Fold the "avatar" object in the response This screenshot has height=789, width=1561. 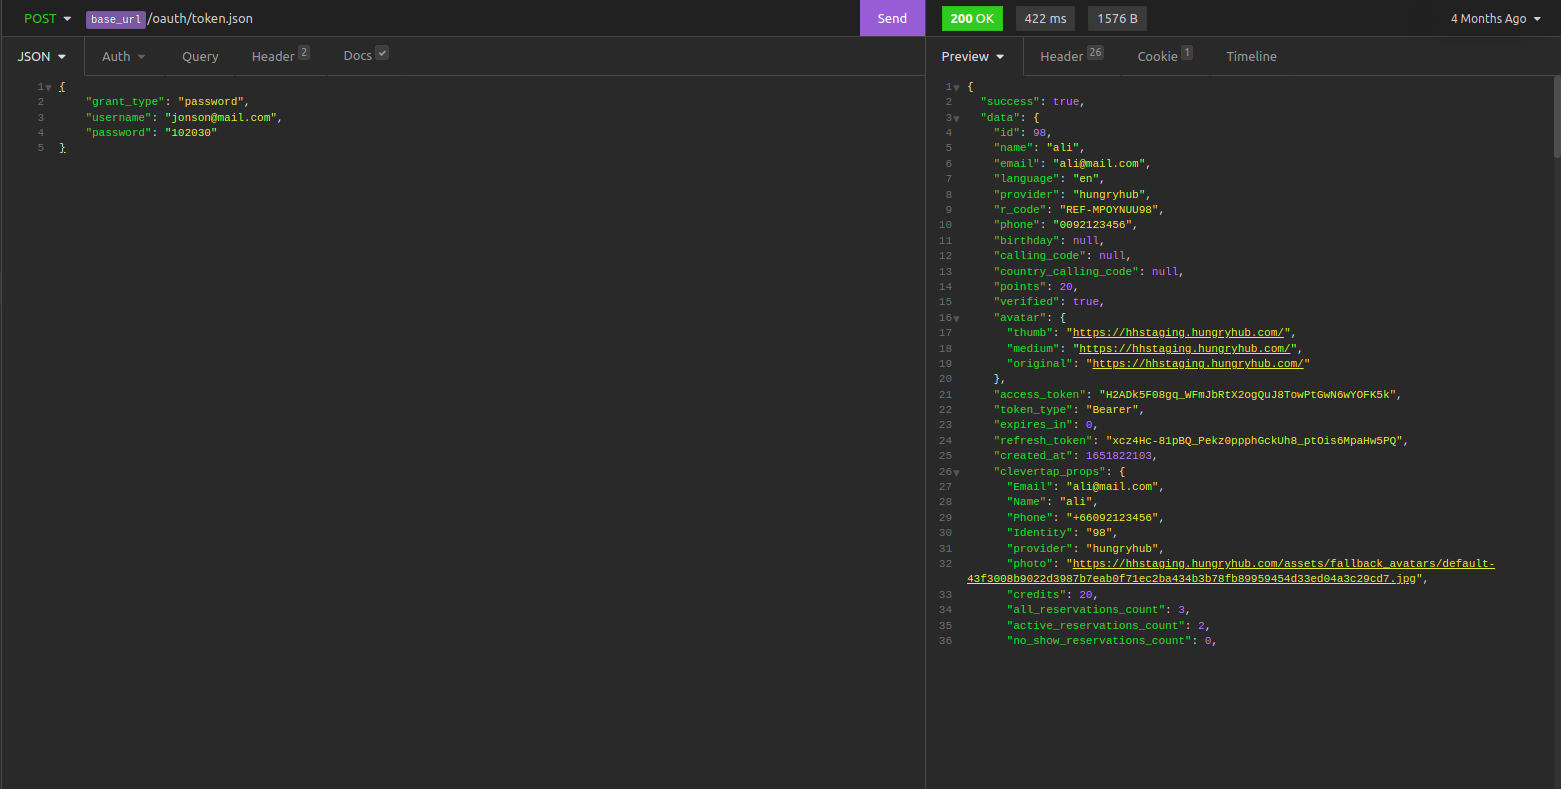pyautogui.click(x=956, y=319)
